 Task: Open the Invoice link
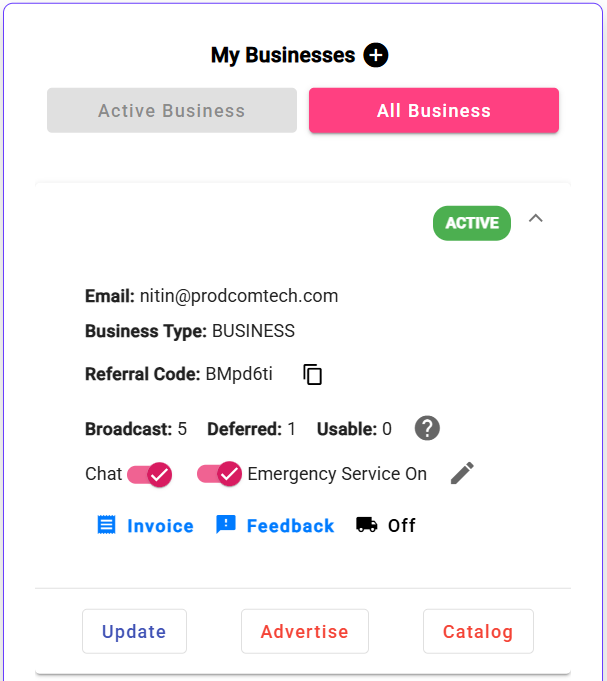pyautogui.click(x=161, y=526)
